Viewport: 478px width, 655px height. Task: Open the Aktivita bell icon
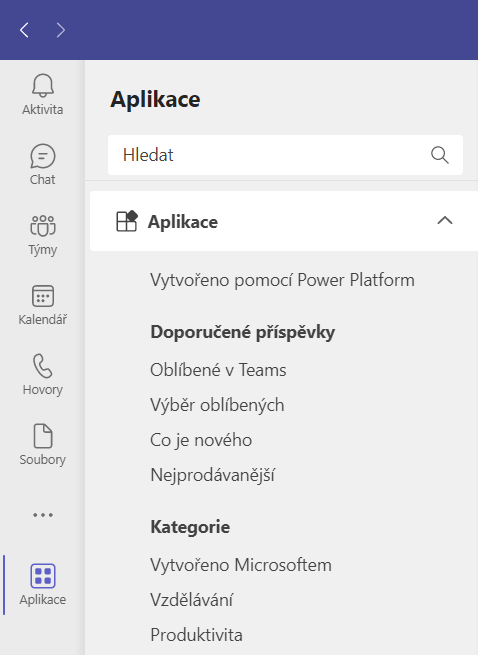point(43,94)
